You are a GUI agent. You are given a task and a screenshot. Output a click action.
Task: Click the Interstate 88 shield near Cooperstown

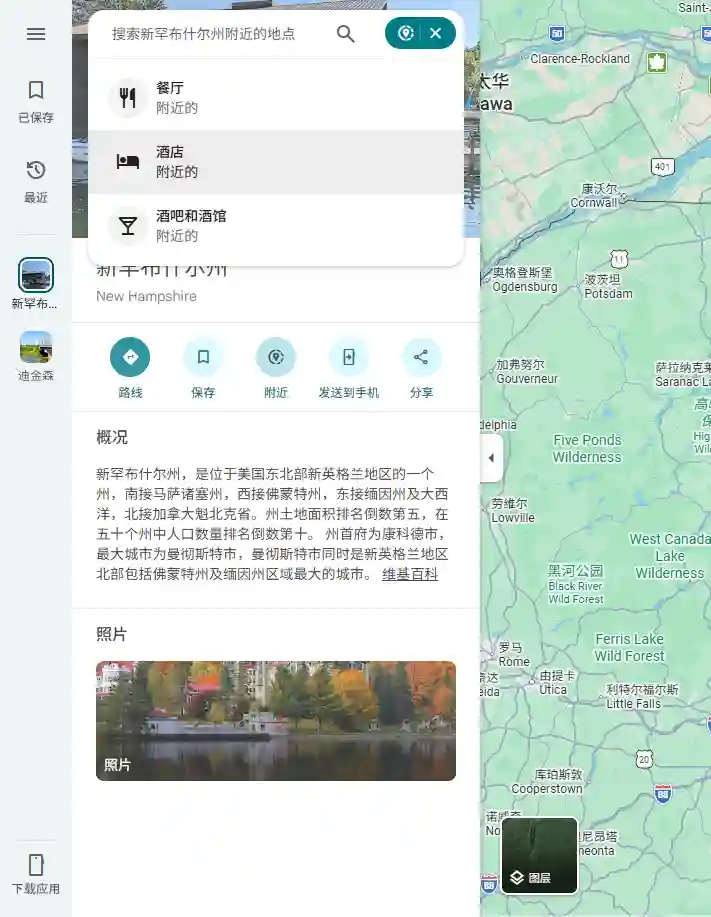[x=662, y=794]
